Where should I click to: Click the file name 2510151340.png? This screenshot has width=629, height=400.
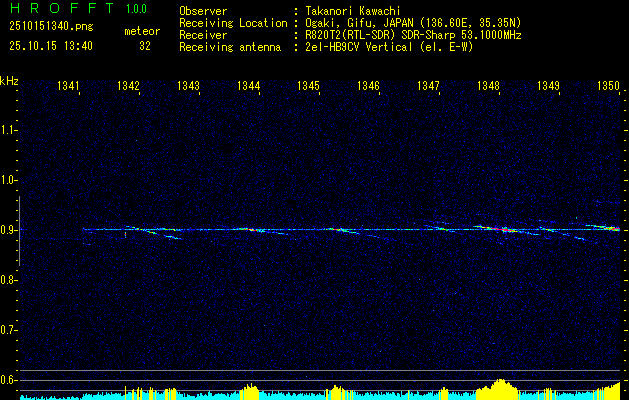(51, 27)
